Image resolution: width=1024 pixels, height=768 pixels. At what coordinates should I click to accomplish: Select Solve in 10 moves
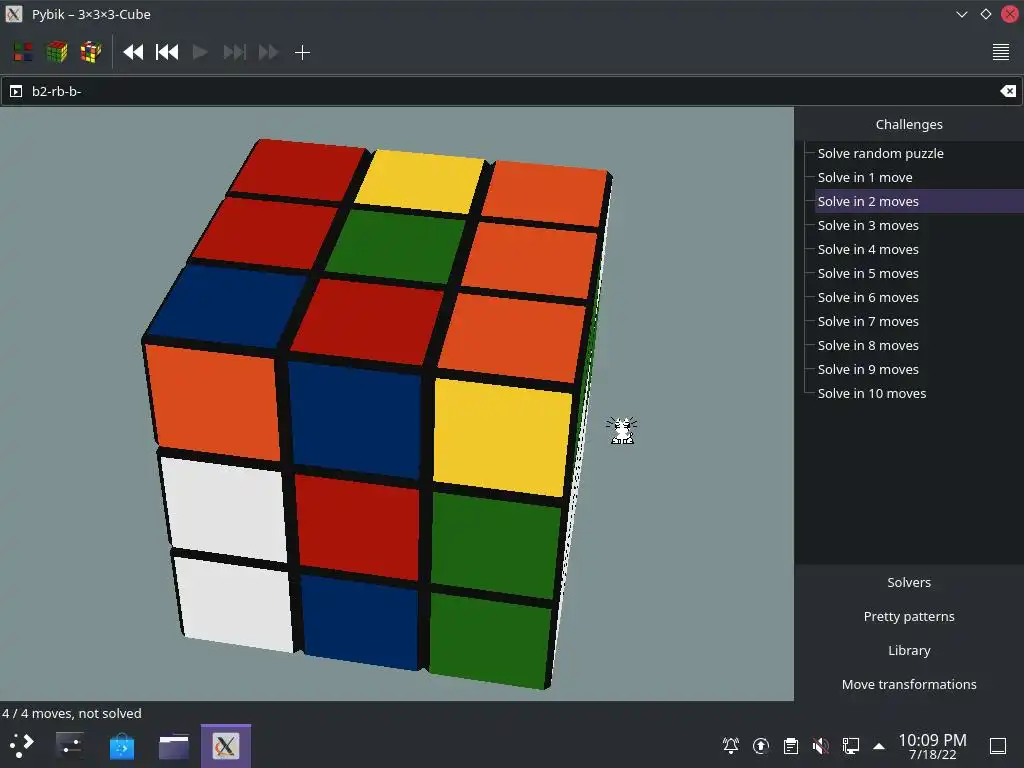(872, 393)
